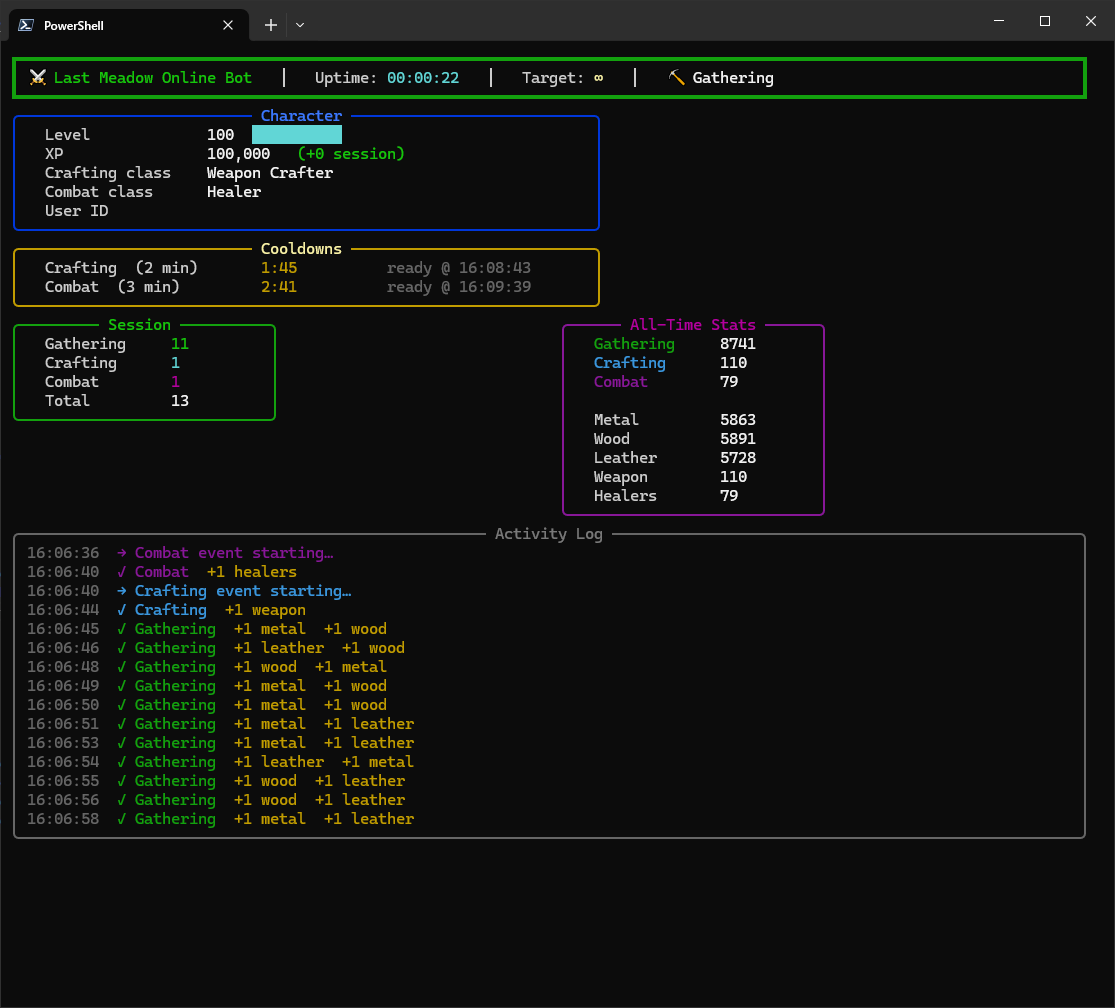
Task: Click the 16:06:46 Gathering log line
Action: (216, 648)
